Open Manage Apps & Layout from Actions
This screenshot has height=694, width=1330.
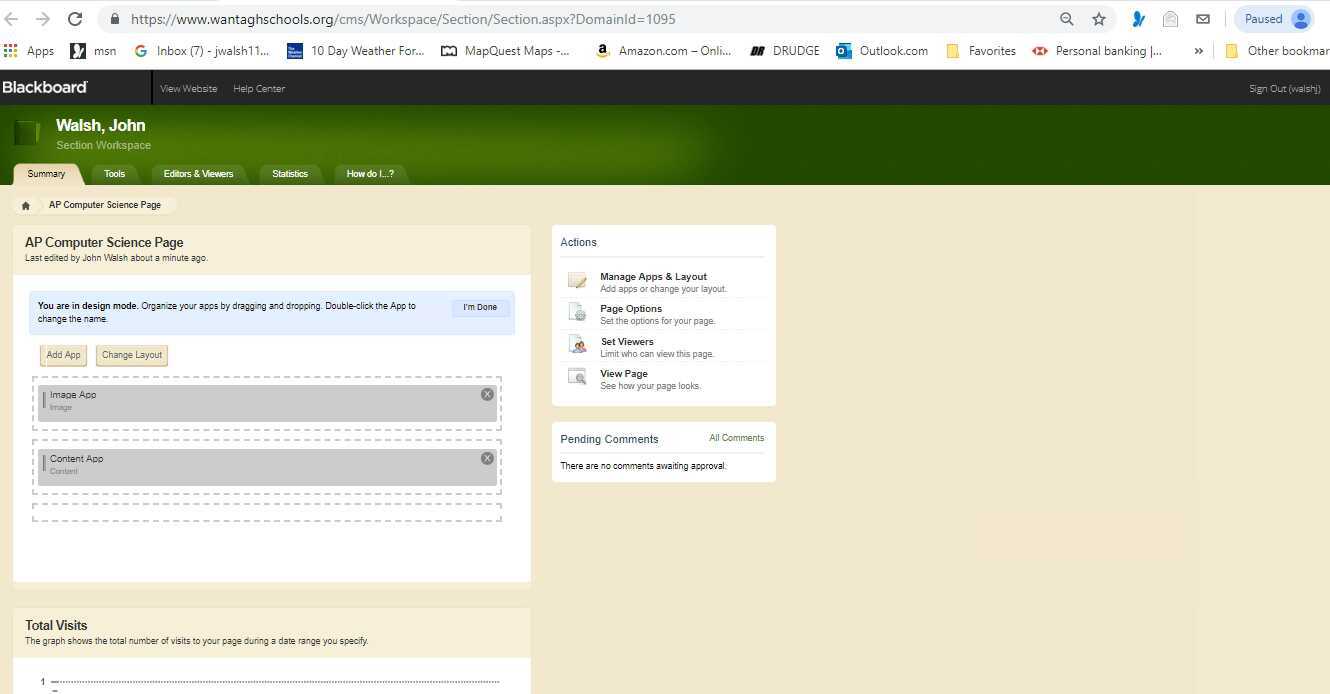click(x=653, y=276)
